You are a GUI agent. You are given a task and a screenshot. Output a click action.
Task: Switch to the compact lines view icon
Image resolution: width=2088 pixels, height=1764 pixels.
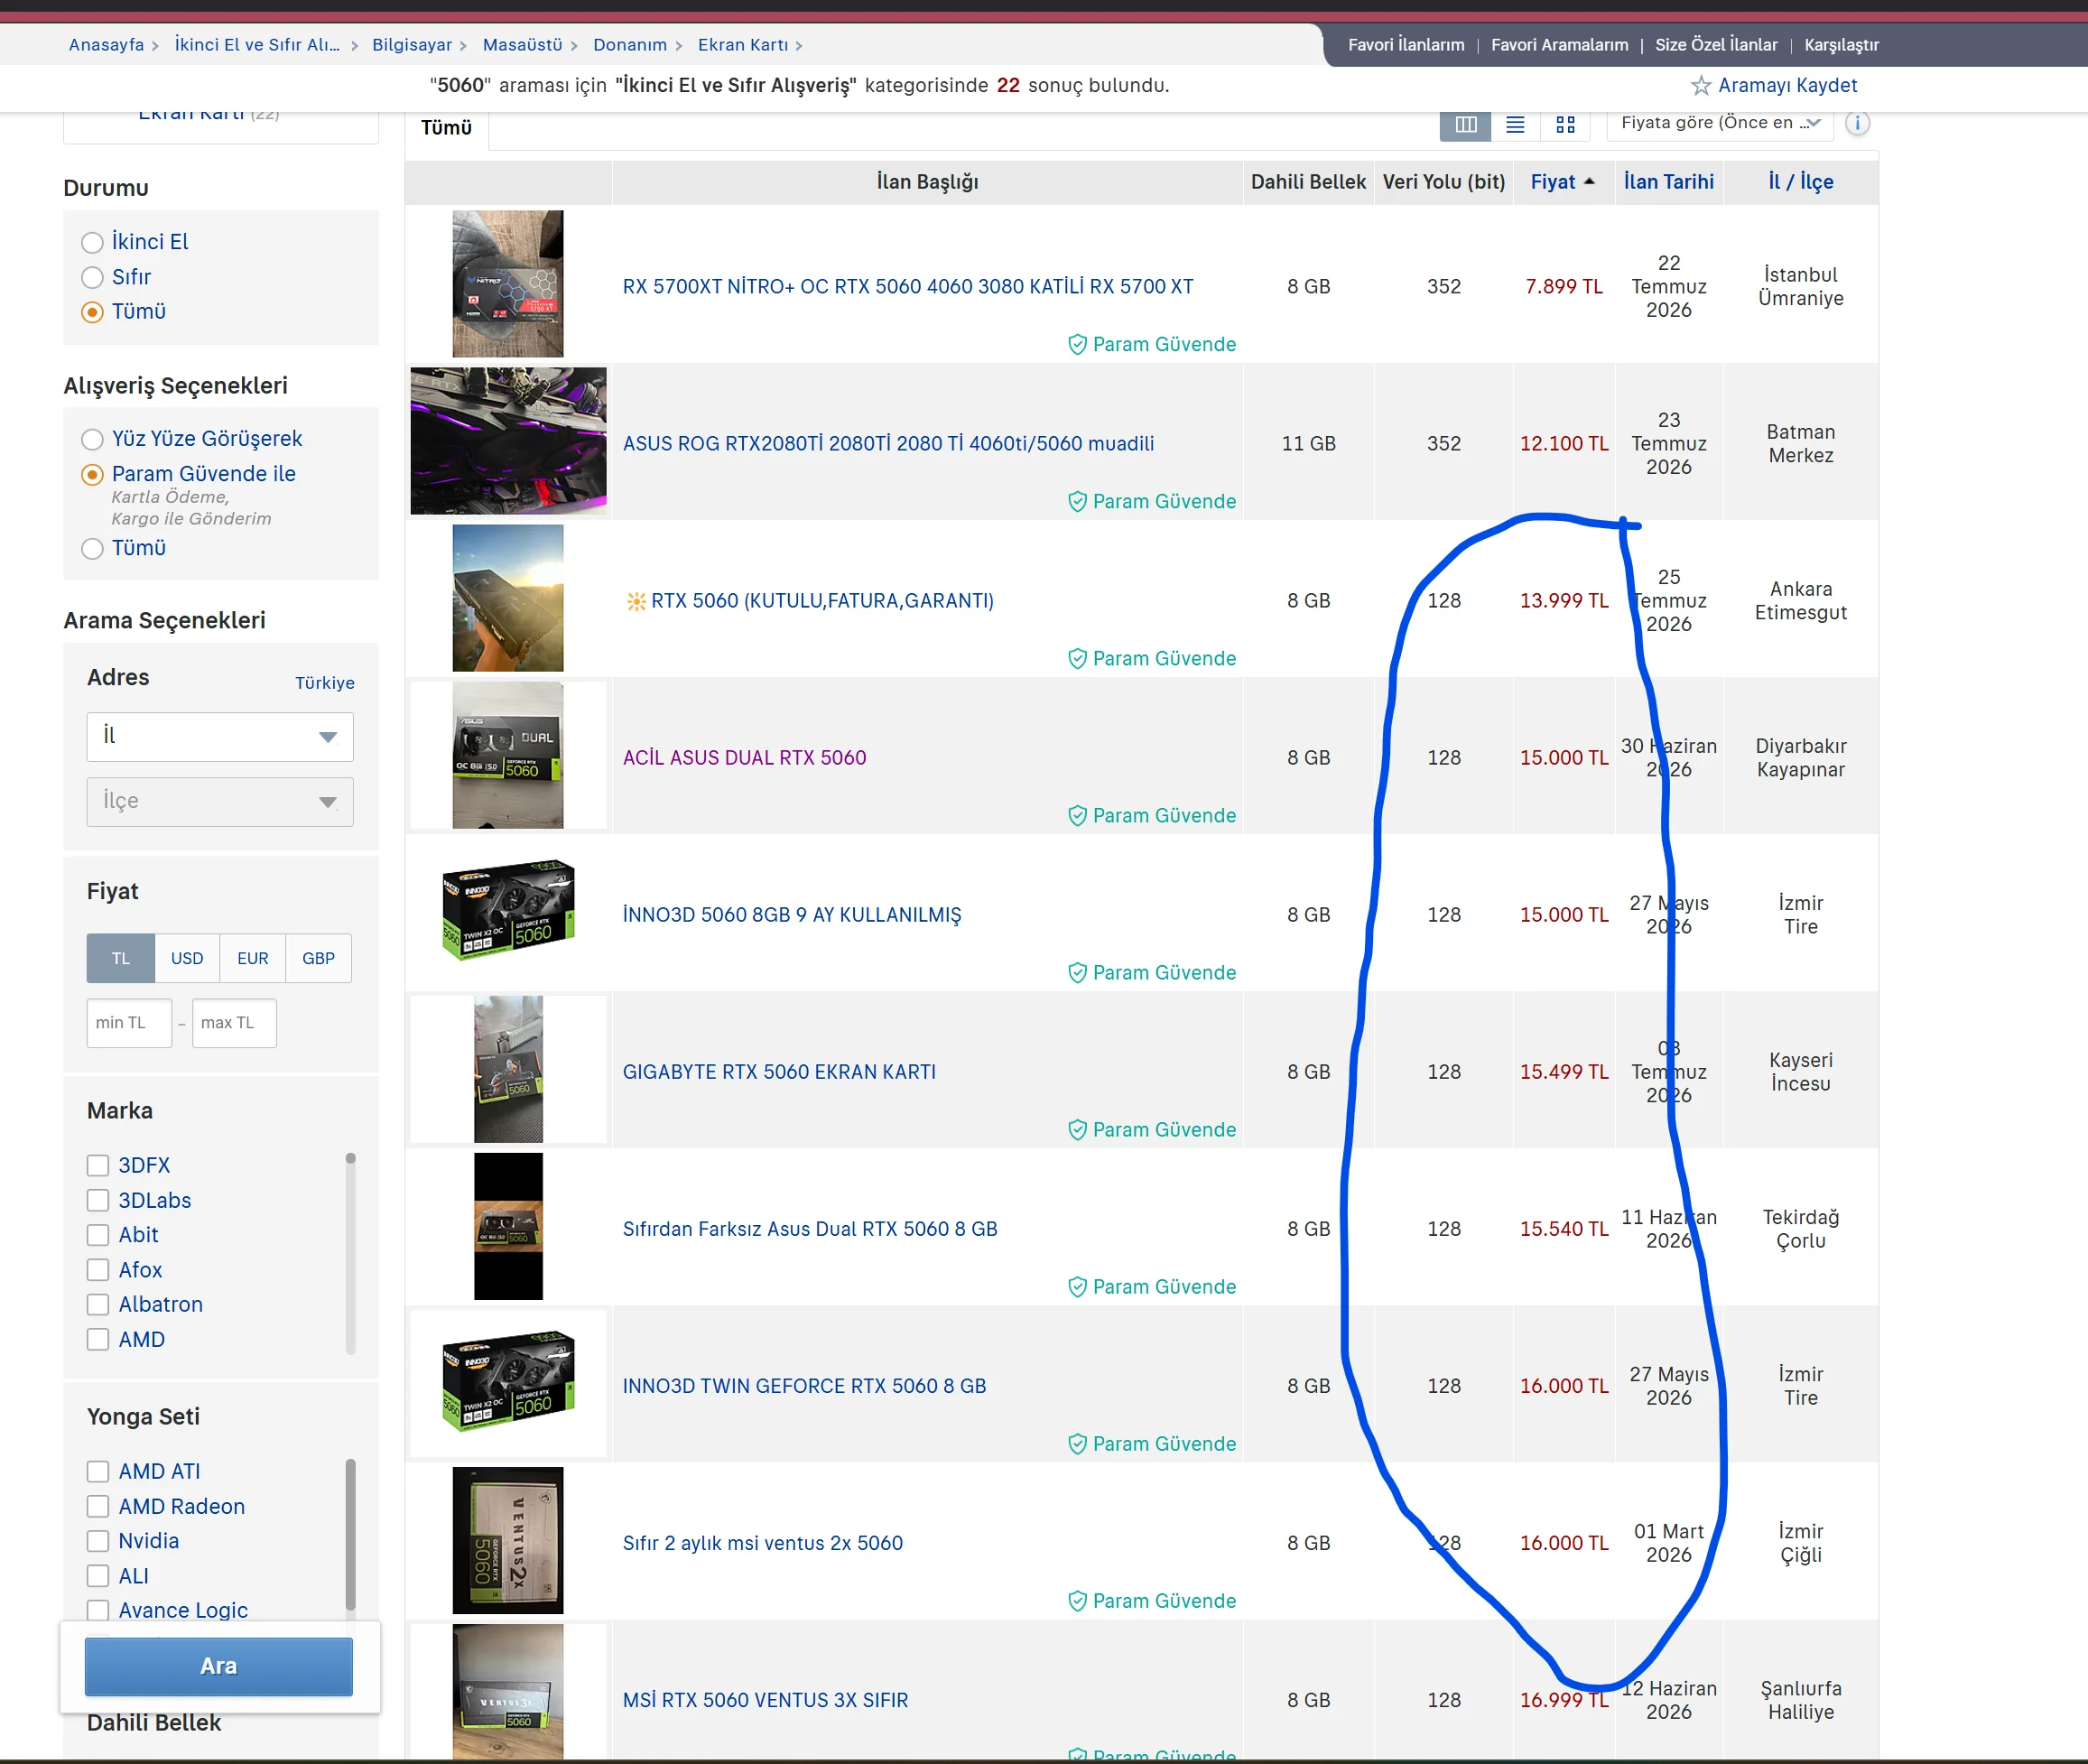point(1515,124)
